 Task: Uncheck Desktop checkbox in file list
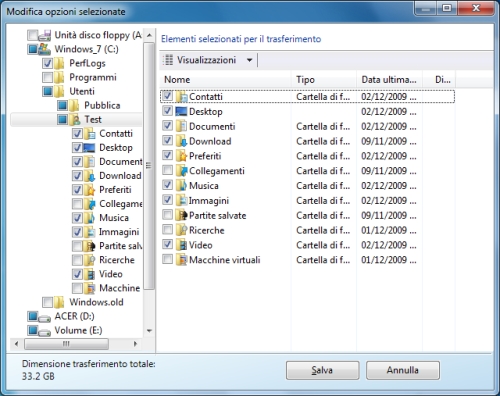pyautogui.click(x=167, y=111)
